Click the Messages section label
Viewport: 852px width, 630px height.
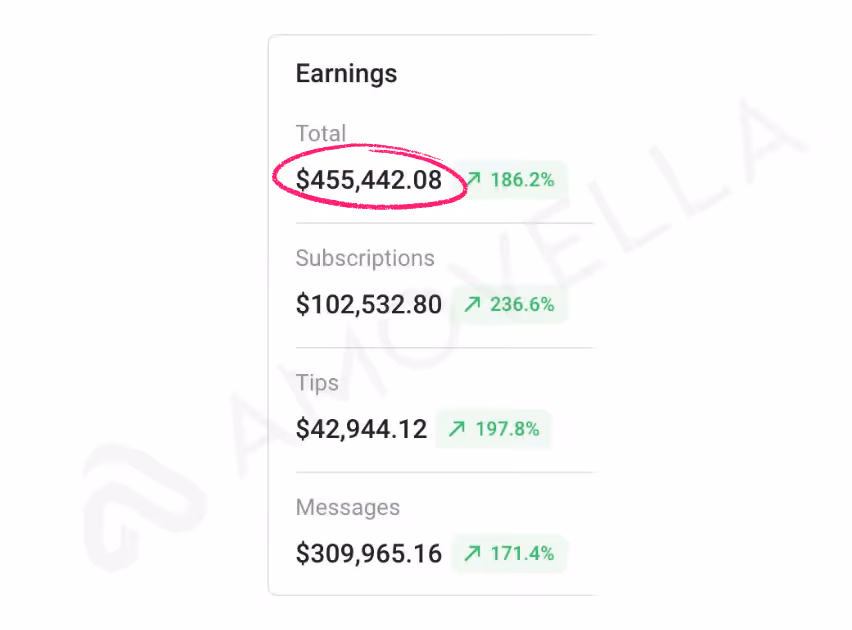point(348,507)
